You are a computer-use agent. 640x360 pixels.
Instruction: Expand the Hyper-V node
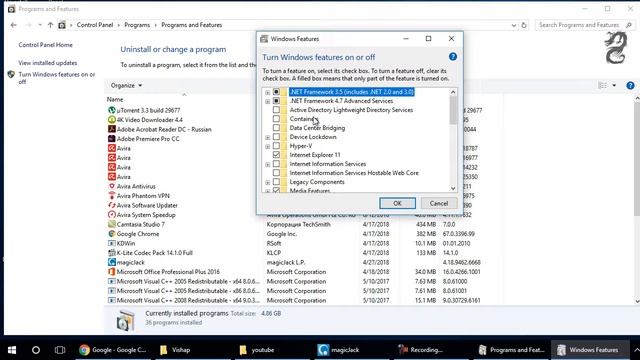tap(268, 146)
